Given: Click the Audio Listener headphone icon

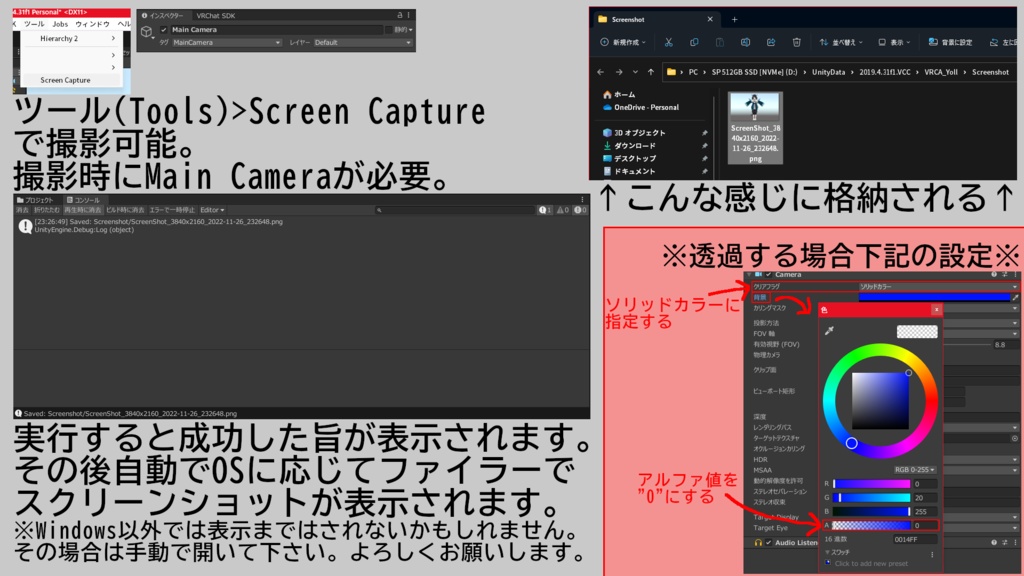Looking at the screenshot, I should [756, 542].
